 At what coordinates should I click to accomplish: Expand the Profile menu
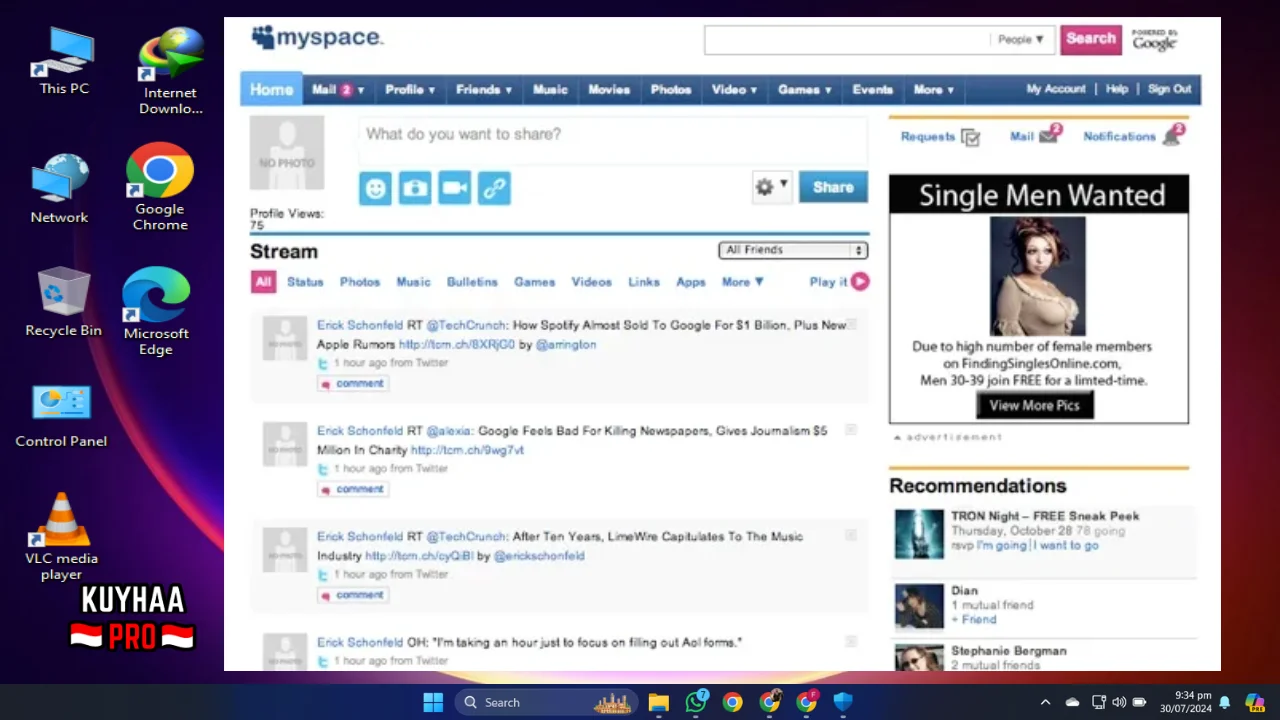coord(410,89)
